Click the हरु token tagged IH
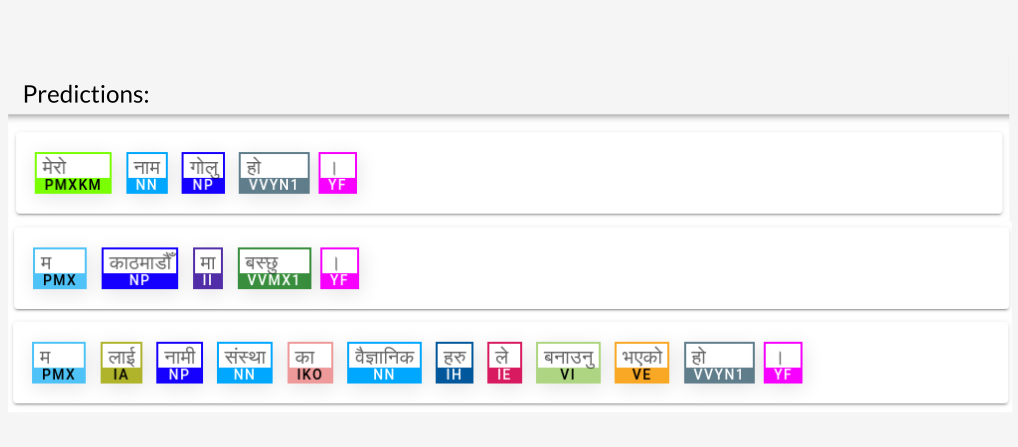The width and height of the screenshot is (1018, 447). [455, 363]
